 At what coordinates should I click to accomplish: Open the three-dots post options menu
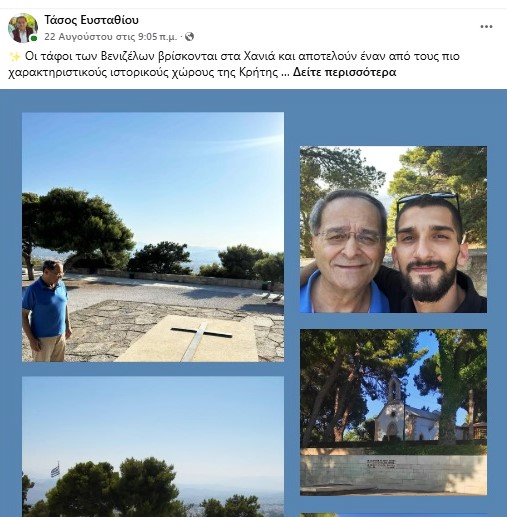pos(486,27)
